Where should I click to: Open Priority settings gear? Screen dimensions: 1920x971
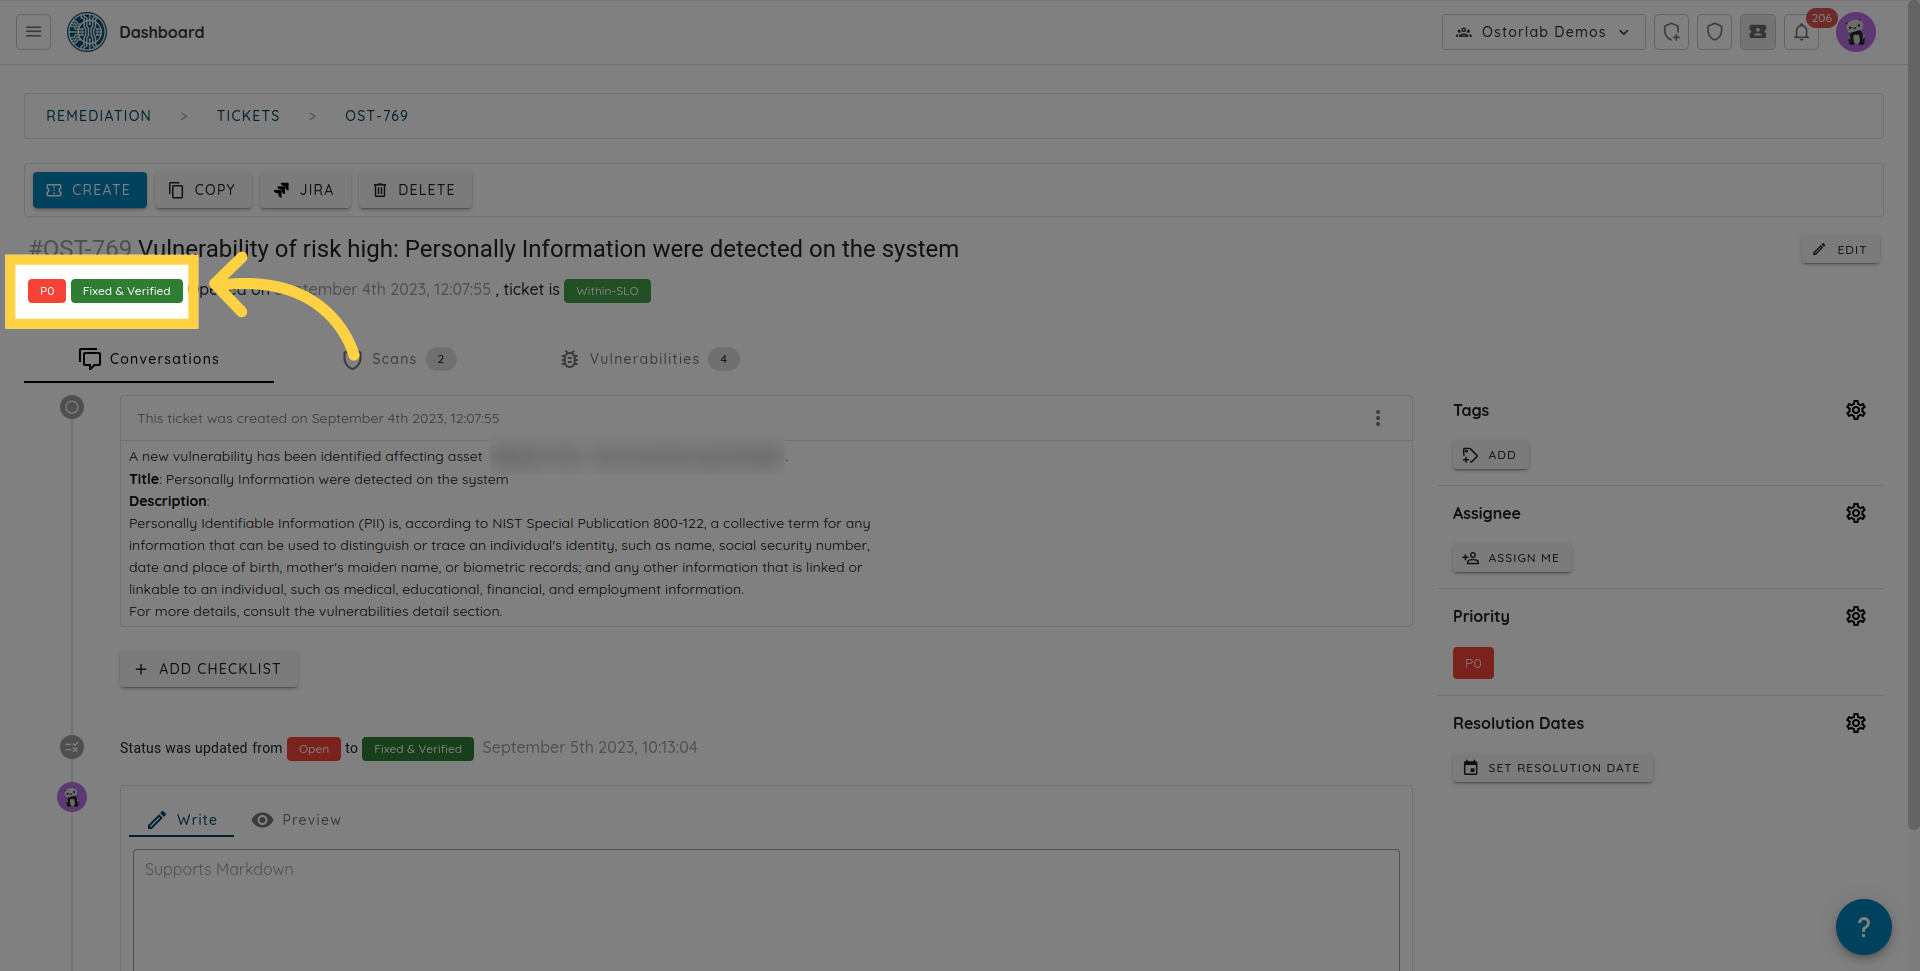(x=1855, y=616)
